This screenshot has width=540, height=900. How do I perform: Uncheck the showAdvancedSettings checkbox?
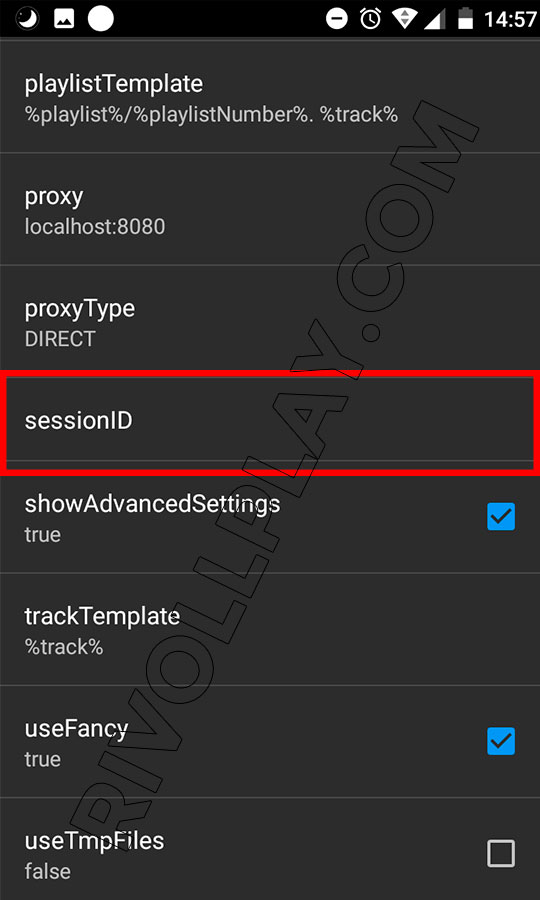[501, 517]
